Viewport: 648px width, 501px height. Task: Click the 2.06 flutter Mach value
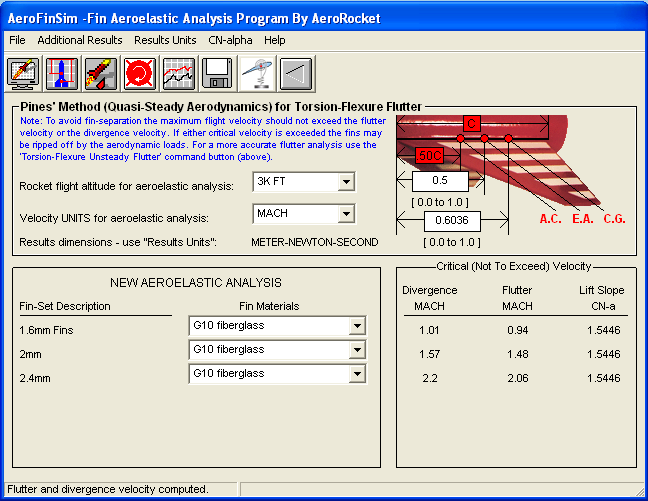tap(518, 378)
